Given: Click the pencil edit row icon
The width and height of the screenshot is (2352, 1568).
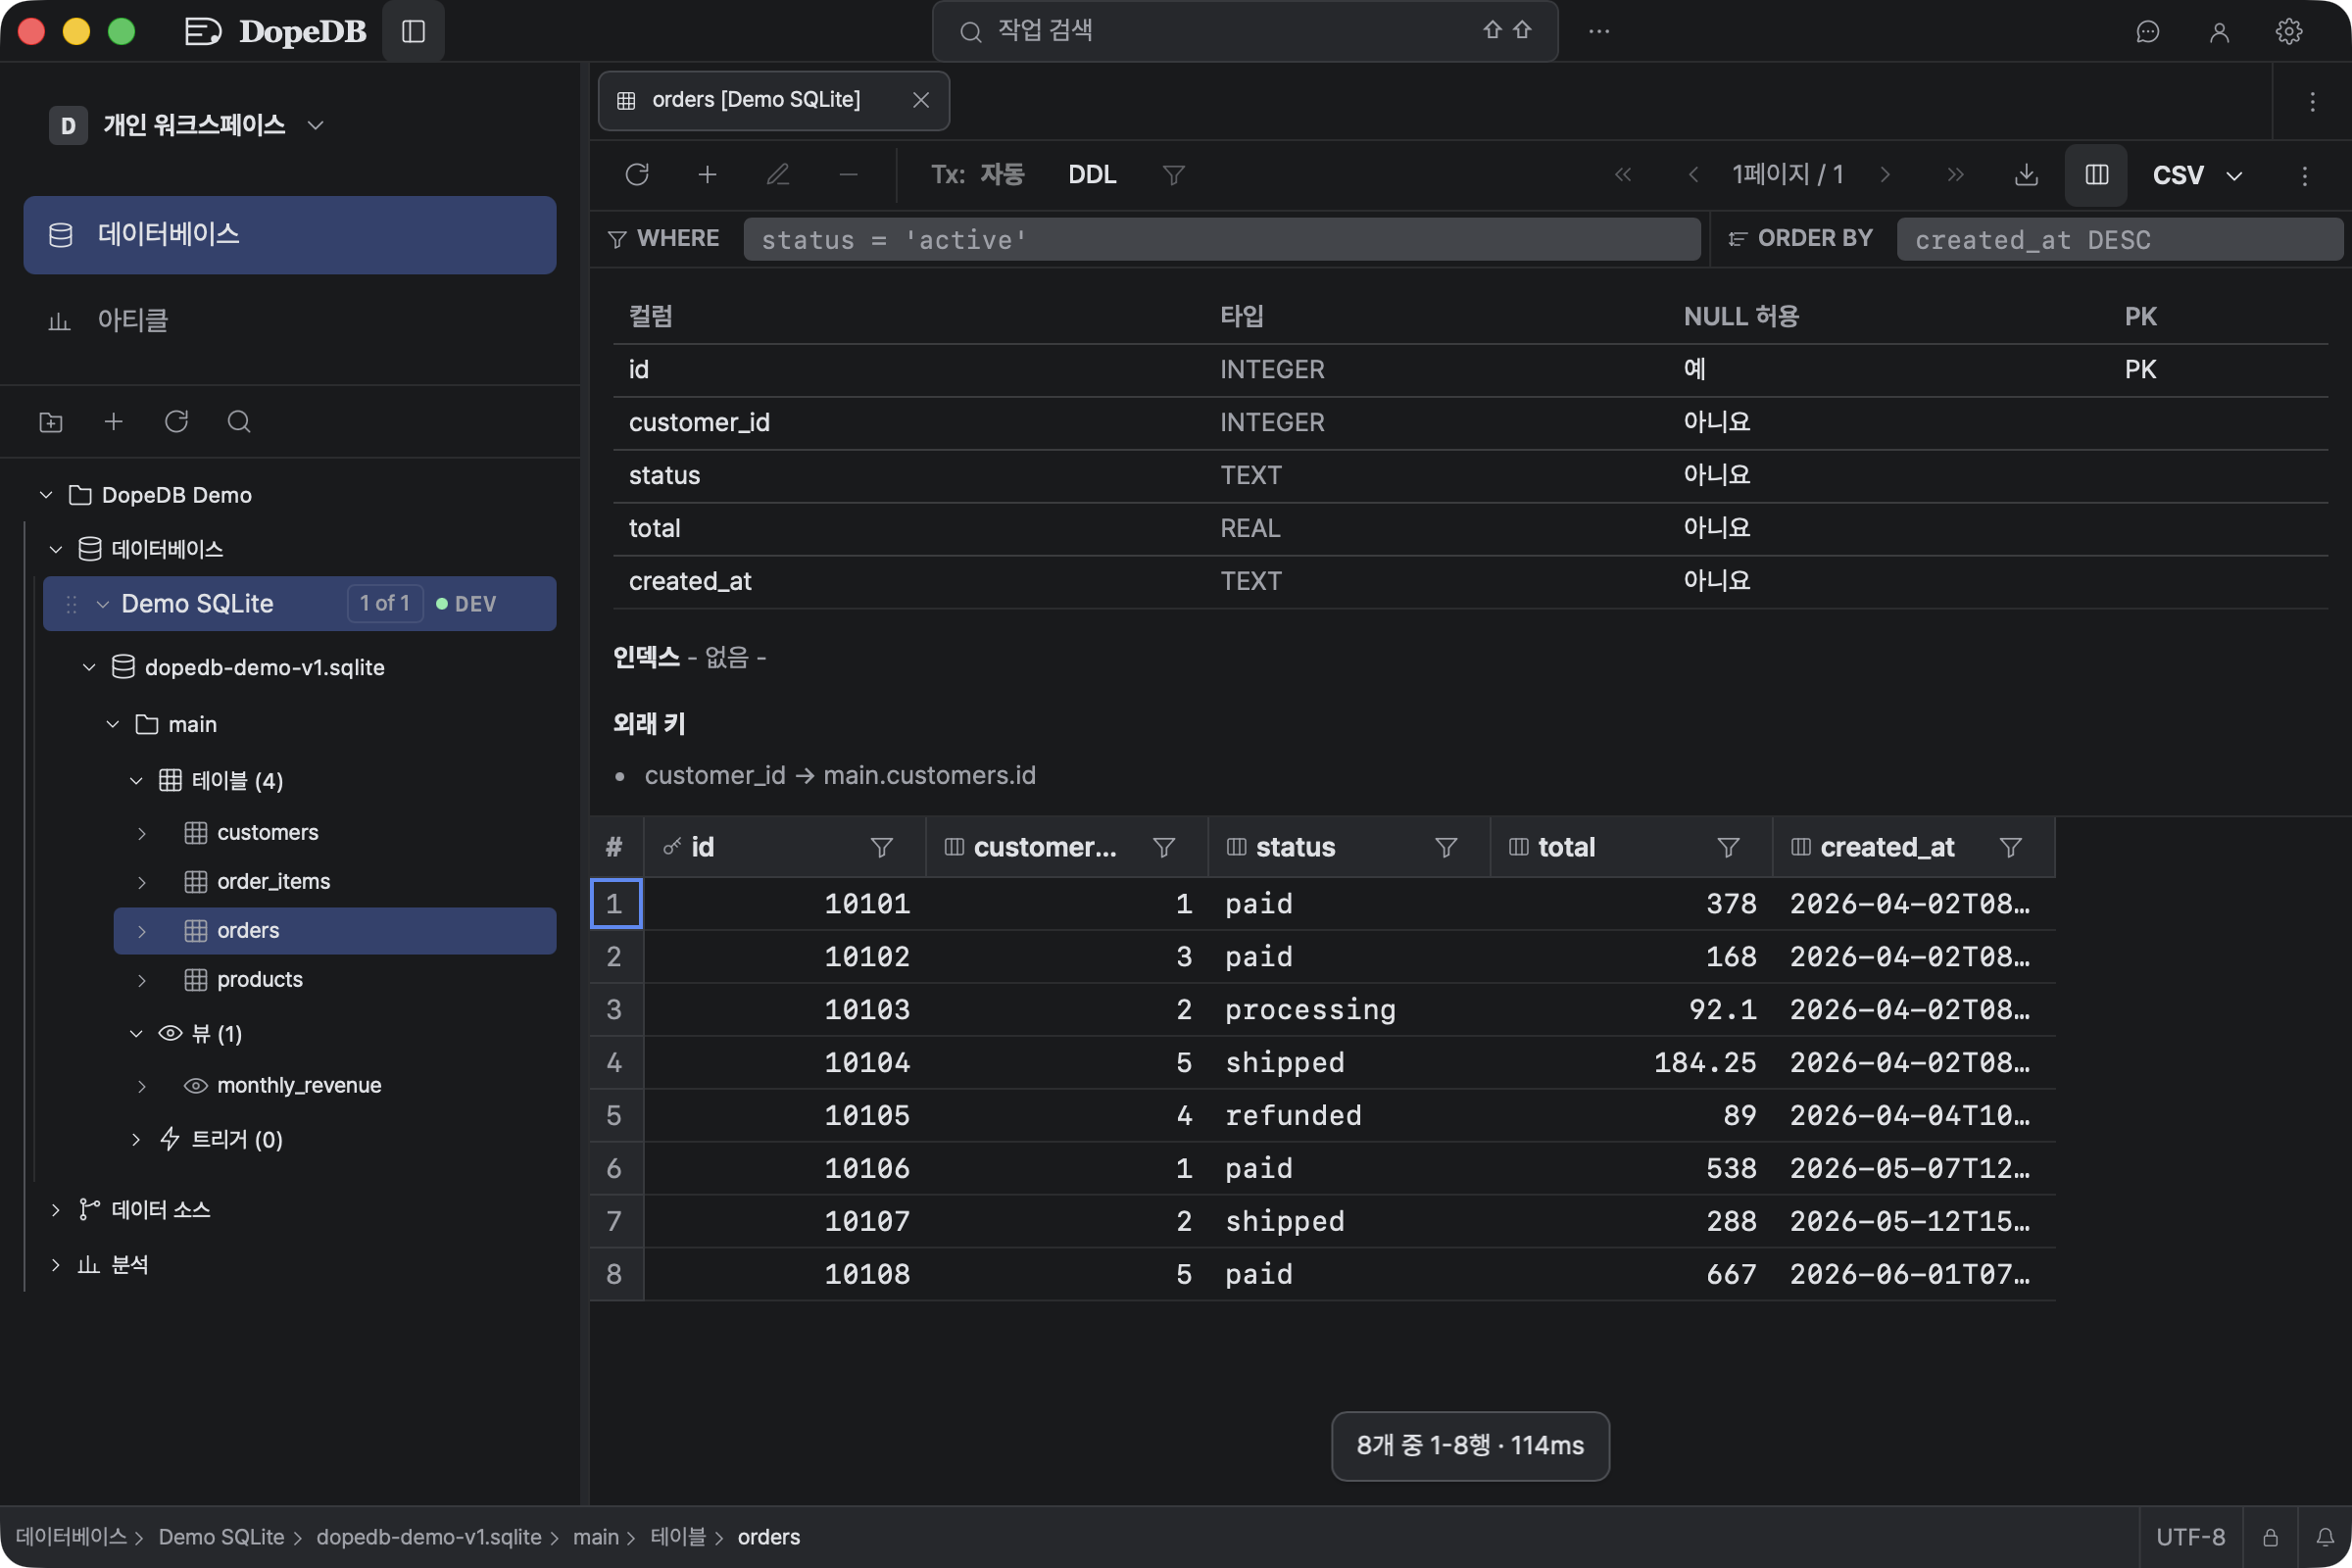Looking at the screenshot, I should click(x=778, y=175).
